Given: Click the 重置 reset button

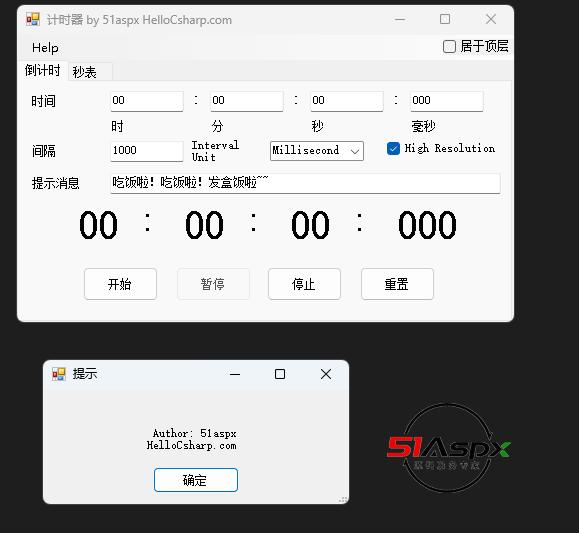Looking at the screenshot, I should 397,284.
